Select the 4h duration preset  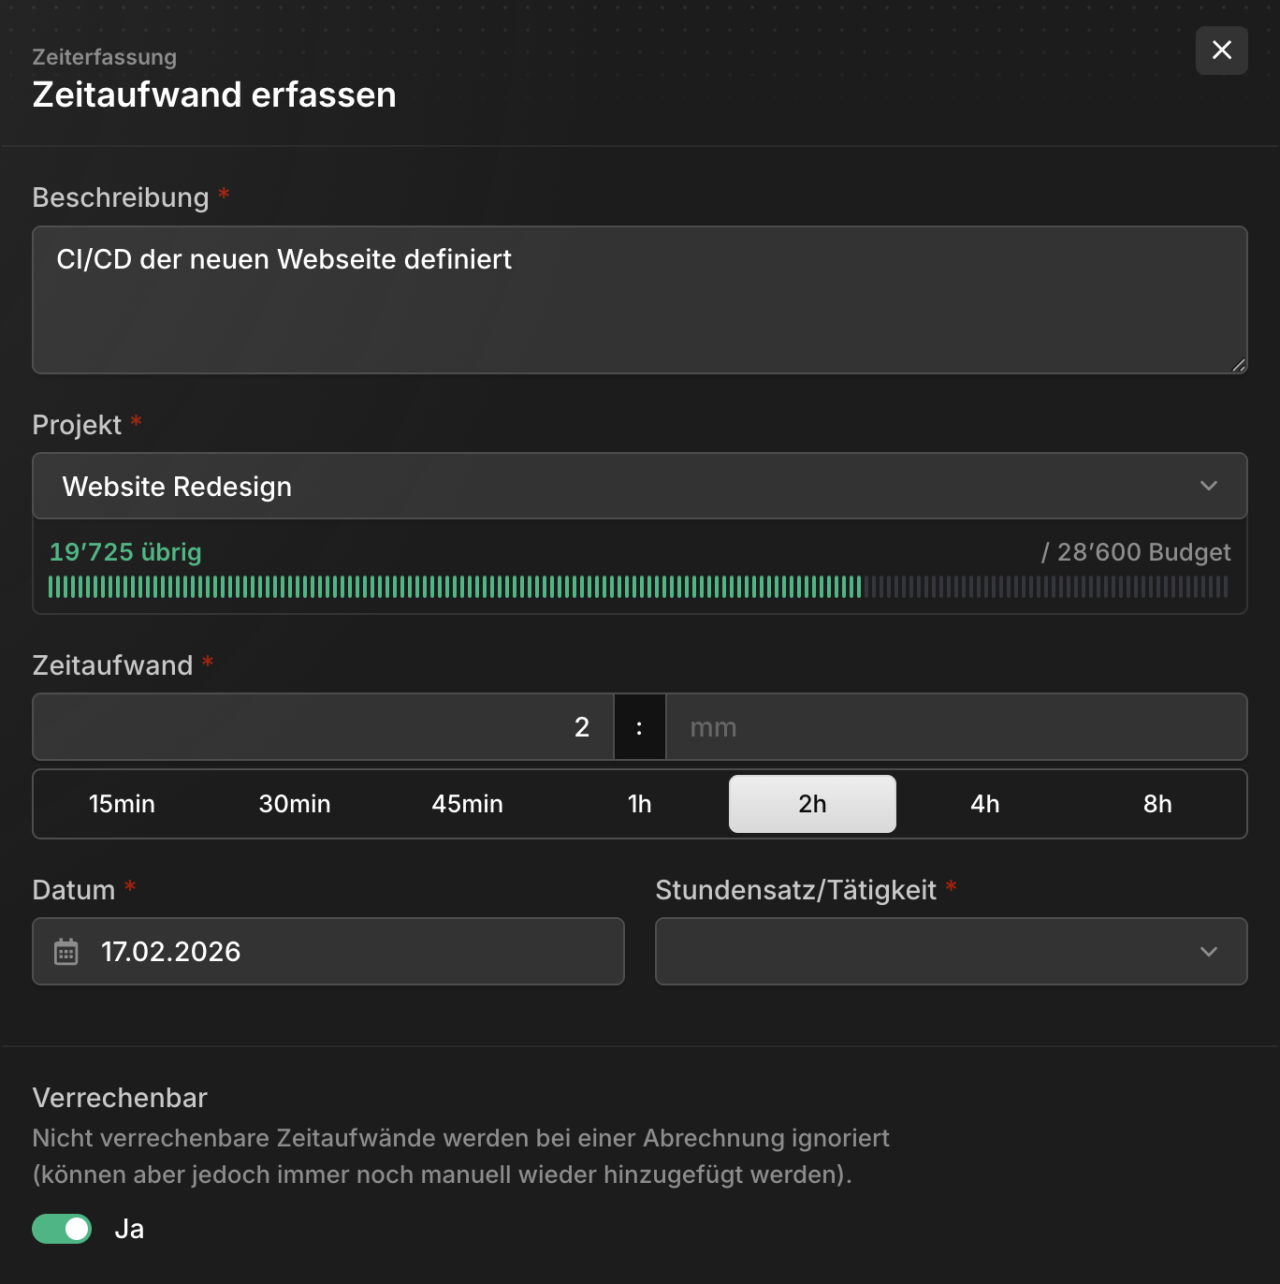pos(985,804)
